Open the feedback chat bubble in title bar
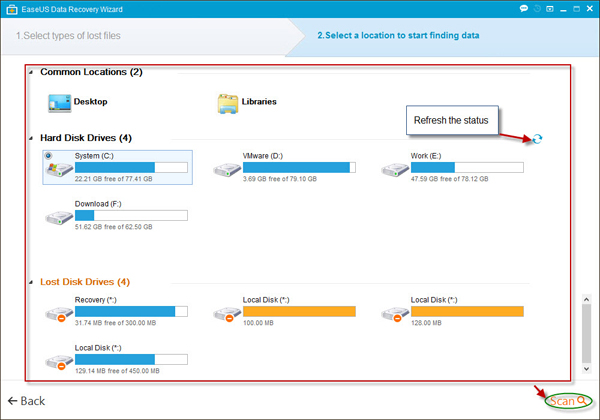 (x=526, y=8)
